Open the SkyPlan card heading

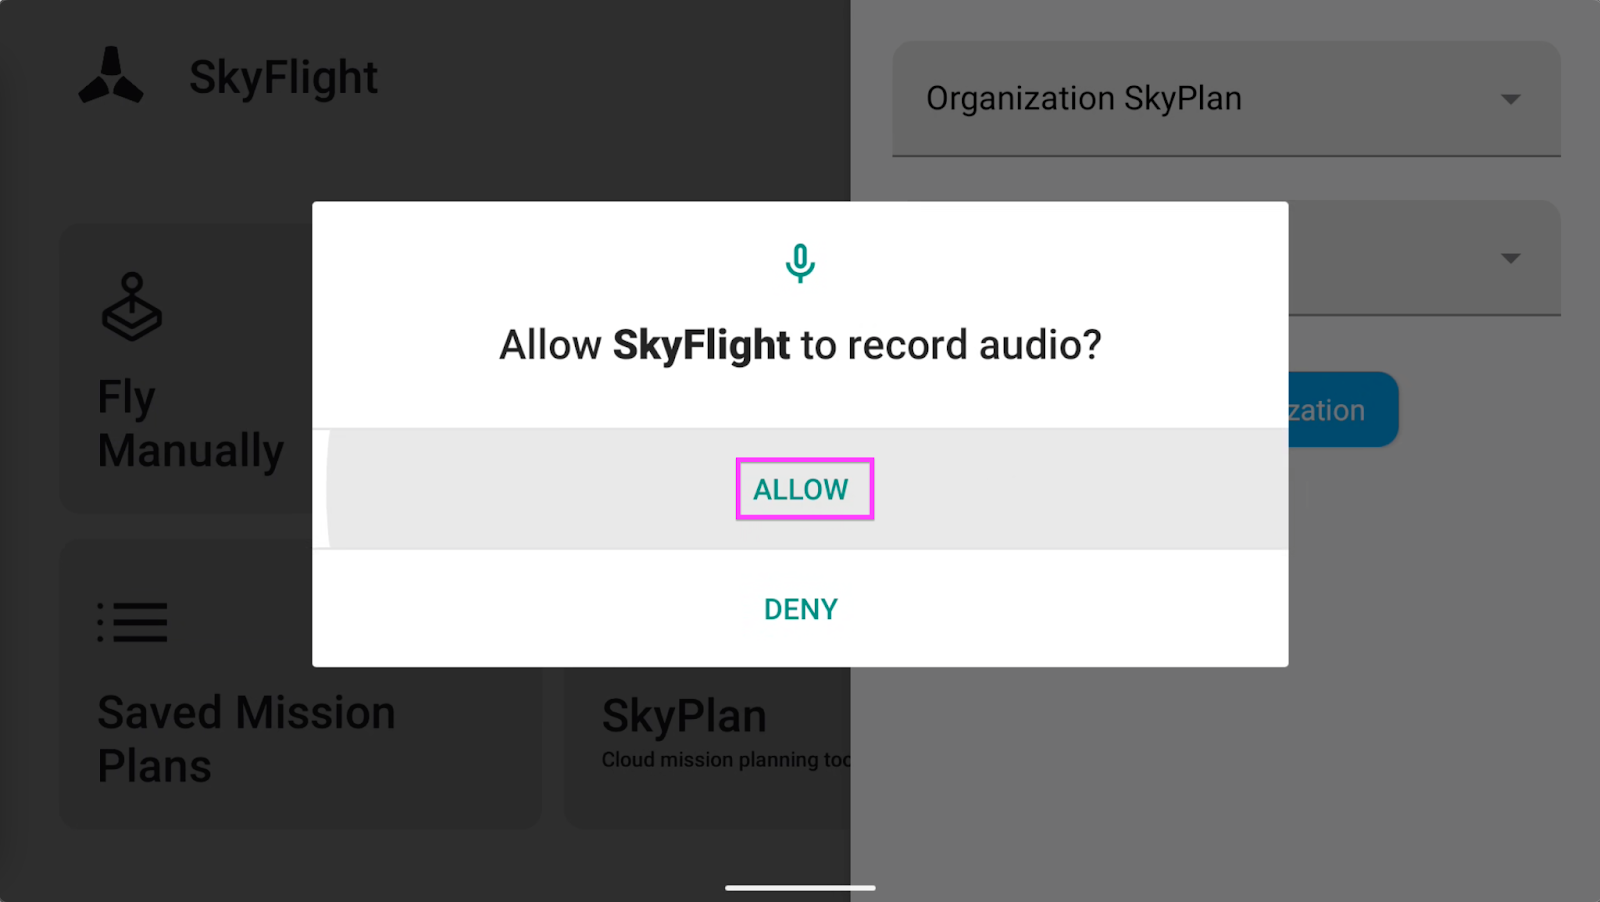click(x=684, y=716)
